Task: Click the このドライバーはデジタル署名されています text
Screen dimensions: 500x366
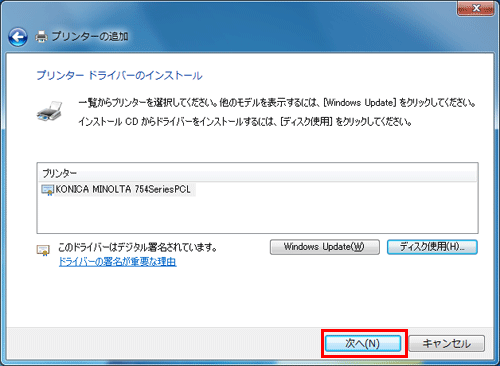Action: [138, 247]
